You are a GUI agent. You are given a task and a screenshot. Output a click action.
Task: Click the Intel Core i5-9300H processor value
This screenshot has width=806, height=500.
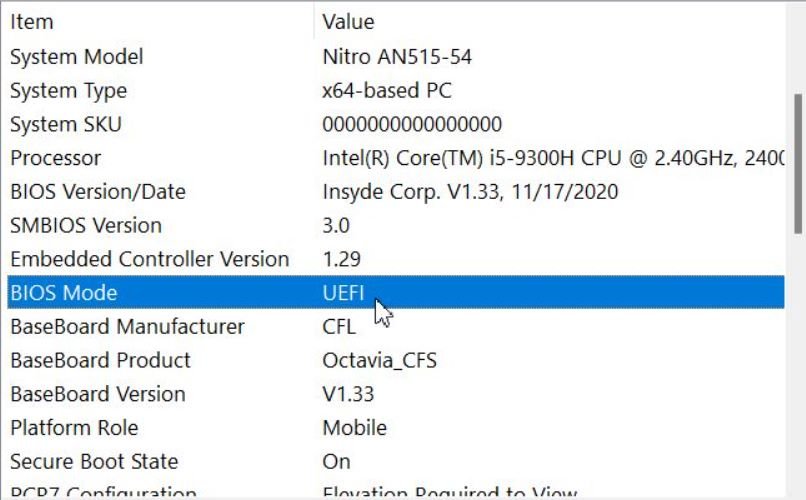(x=550, y=158)
